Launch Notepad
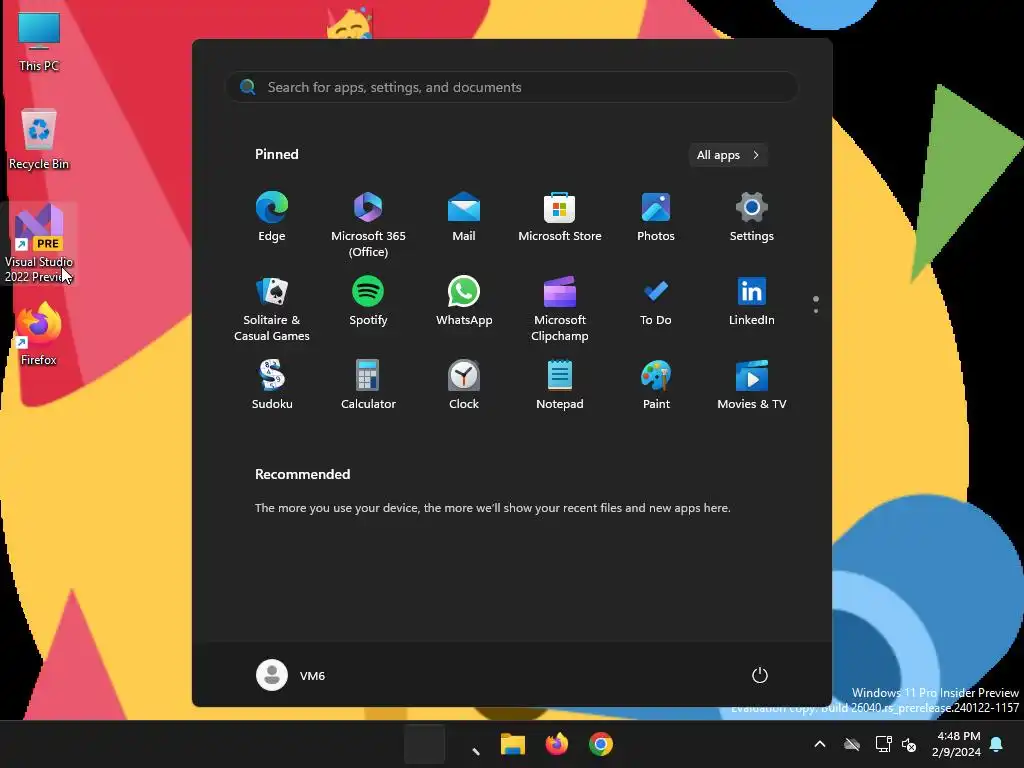Viewport: 1024px width, 768px height. [560, 385]
